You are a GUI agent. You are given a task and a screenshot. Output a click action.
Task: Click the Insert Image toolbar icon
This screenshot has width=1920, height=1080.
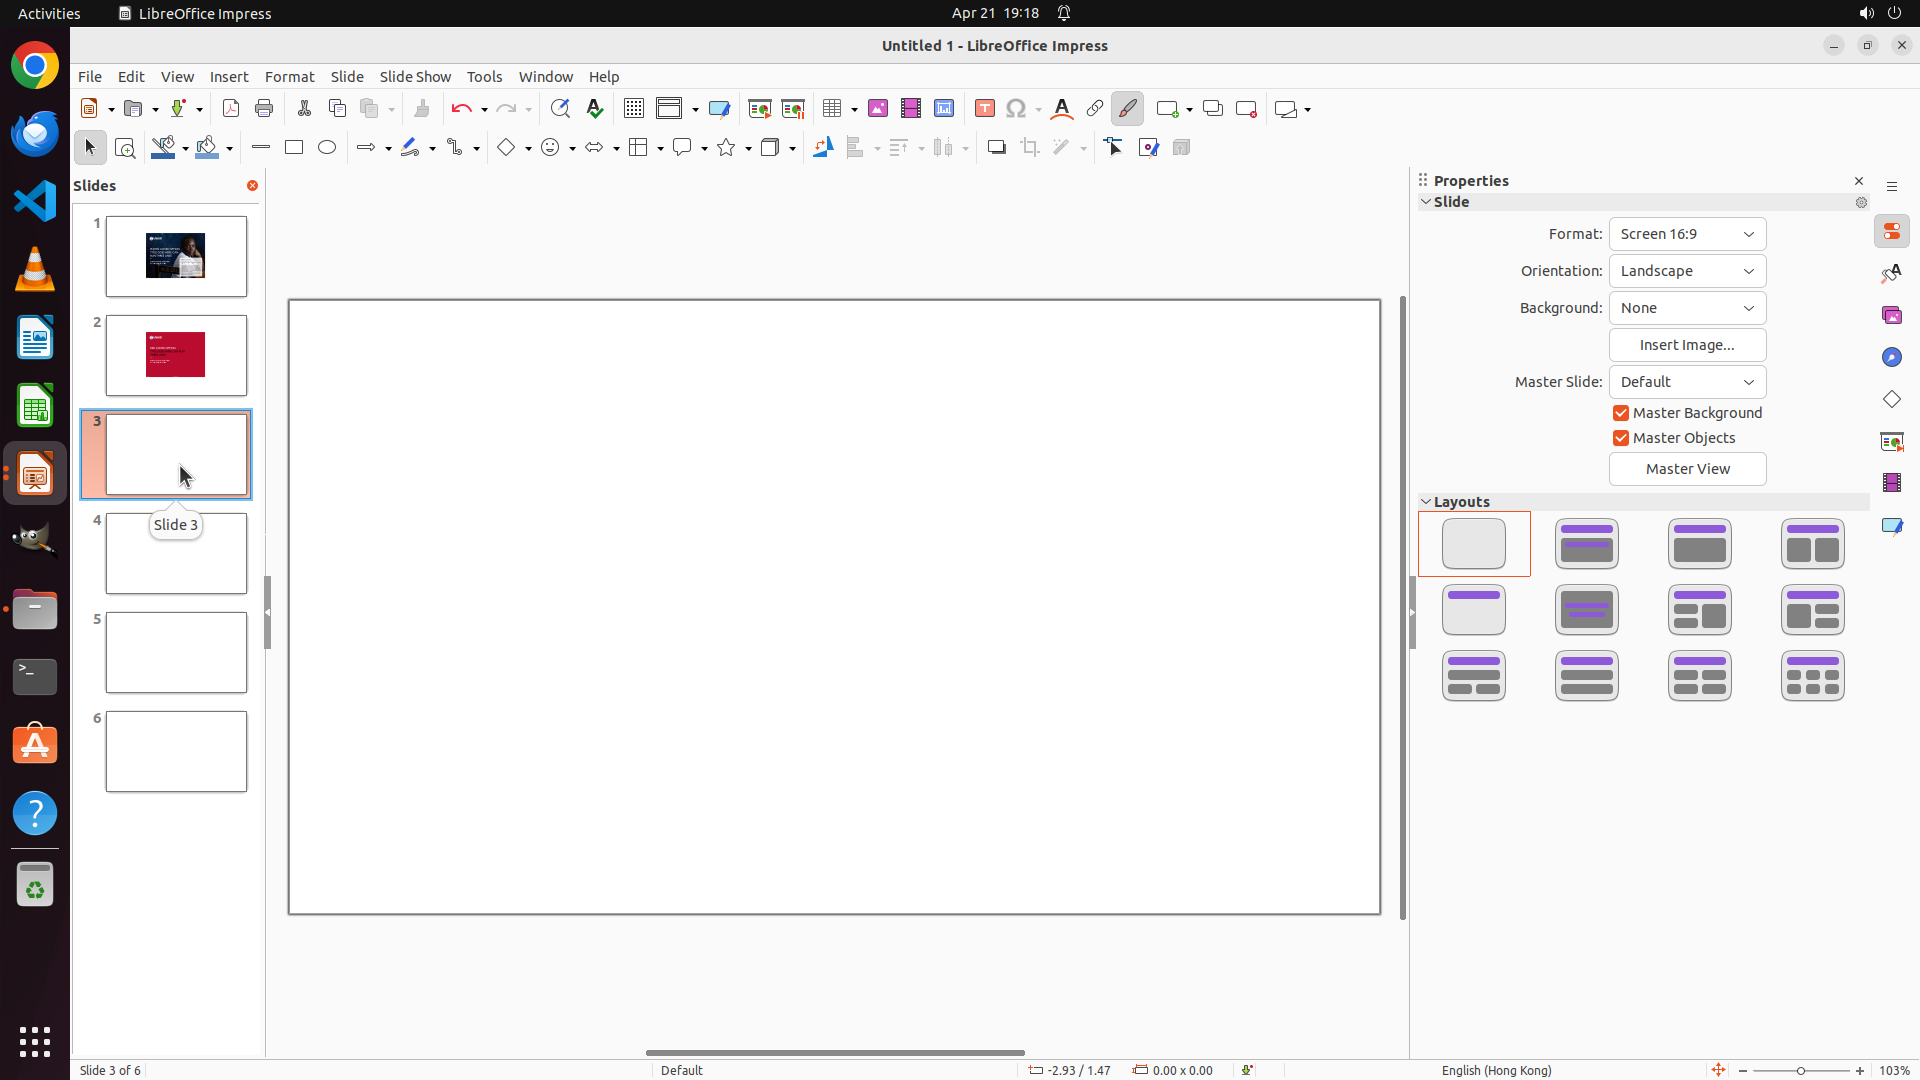tap(878, 109)
